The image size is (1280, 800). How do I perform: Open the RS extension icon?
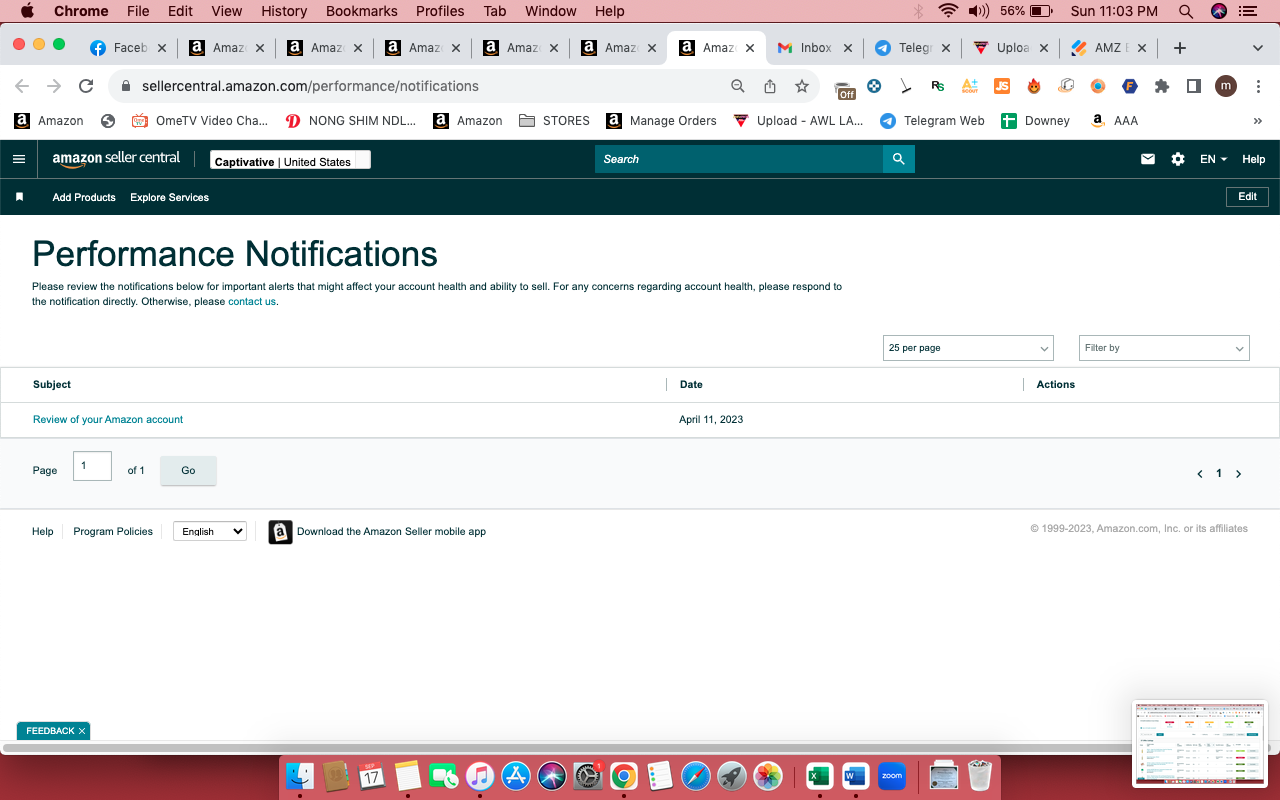938,86
